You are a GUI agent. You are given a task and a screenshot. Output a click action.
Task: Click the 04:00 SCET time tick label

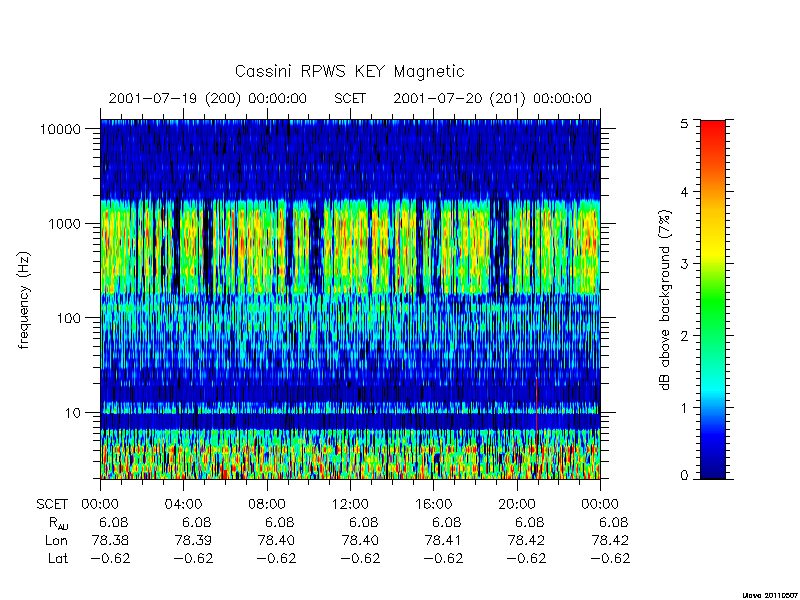[183, 504]
